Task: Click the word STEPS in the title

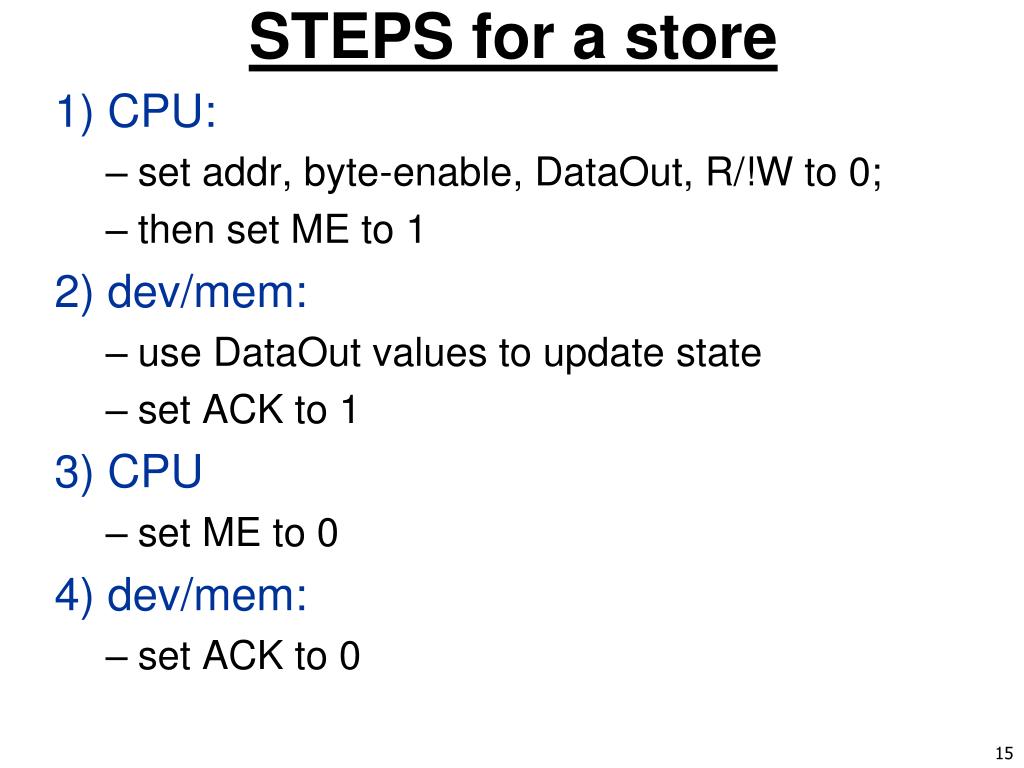Action: 351,38
